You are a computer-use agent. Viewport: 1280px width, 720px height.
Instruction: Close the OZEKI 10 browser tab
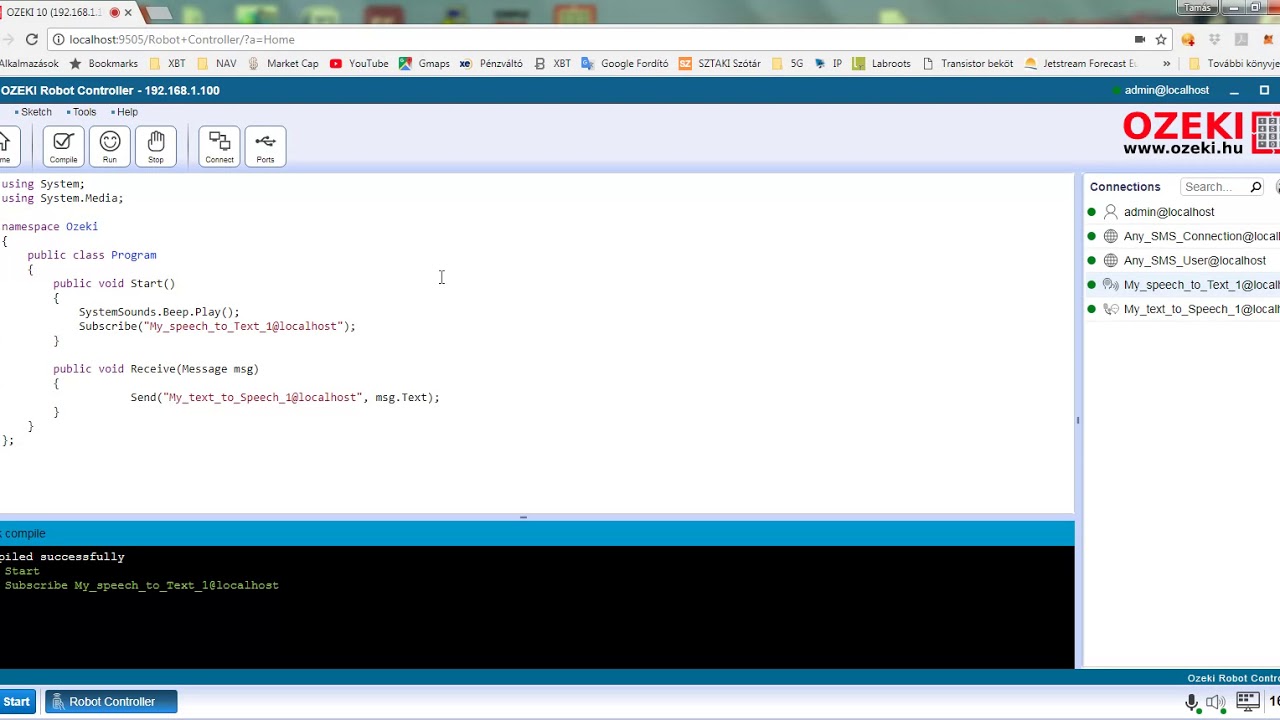coord(128,13)
